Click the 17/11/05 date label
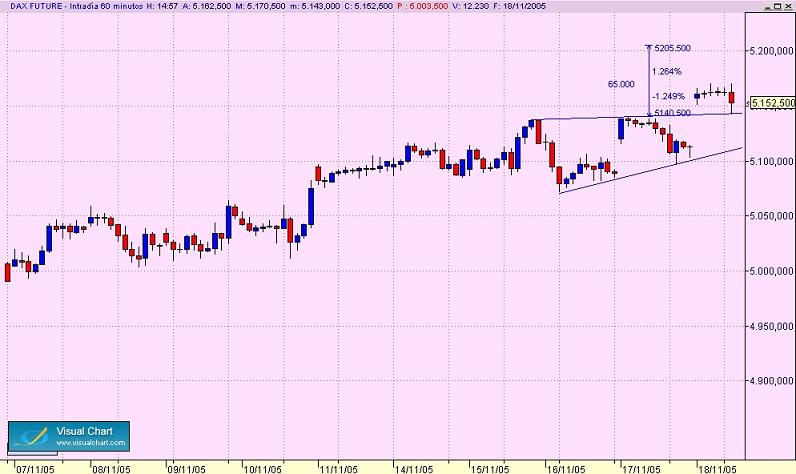 tap(642, 469)
